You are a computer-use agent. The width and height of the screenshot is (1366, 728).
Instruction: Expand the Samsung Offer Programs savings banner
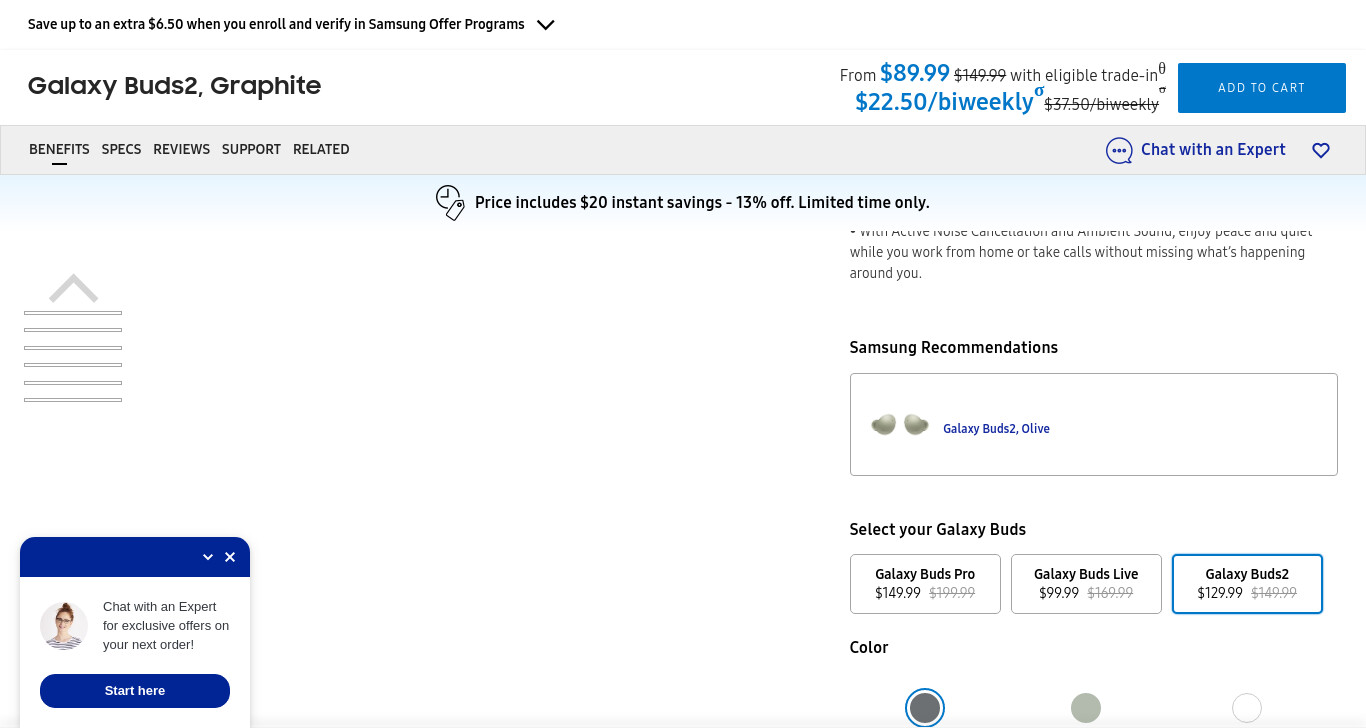click(545, 25)
